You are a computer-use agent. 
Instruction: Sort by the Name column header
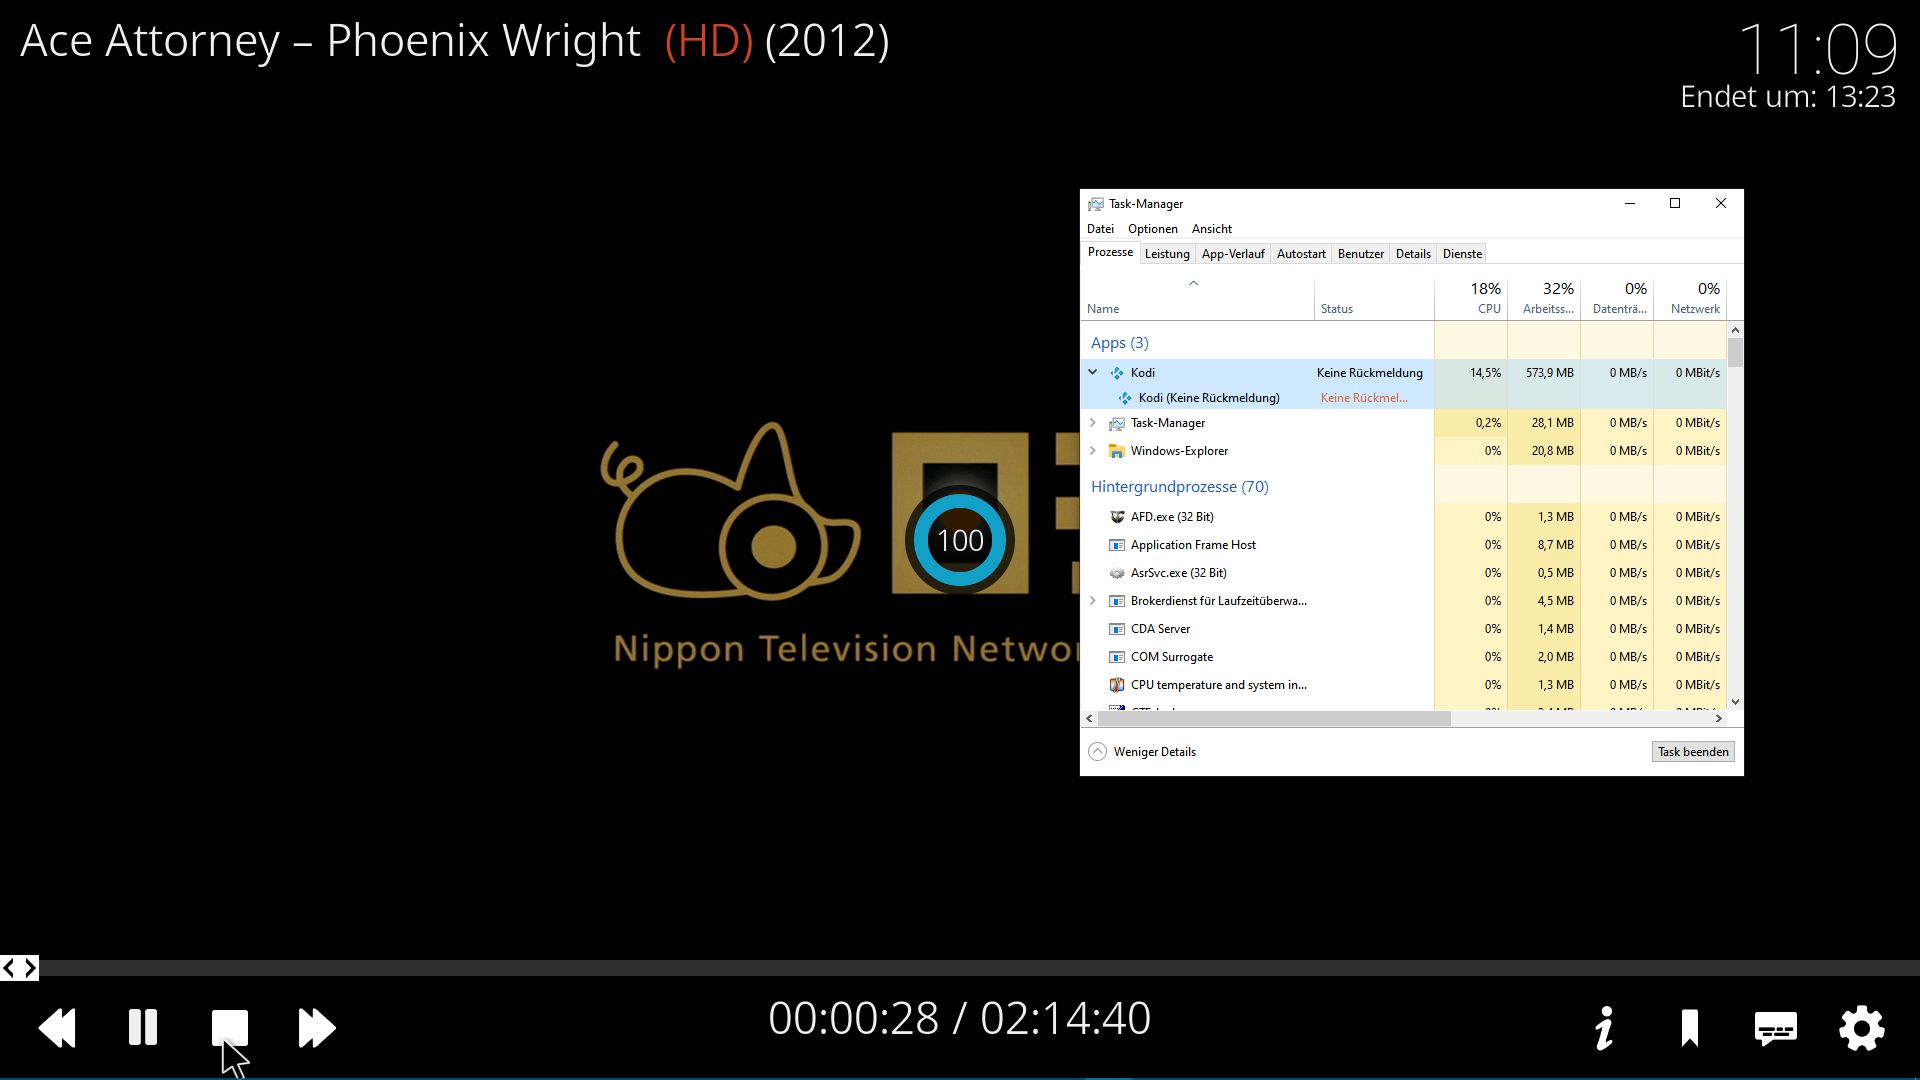tap(1198, 300)
